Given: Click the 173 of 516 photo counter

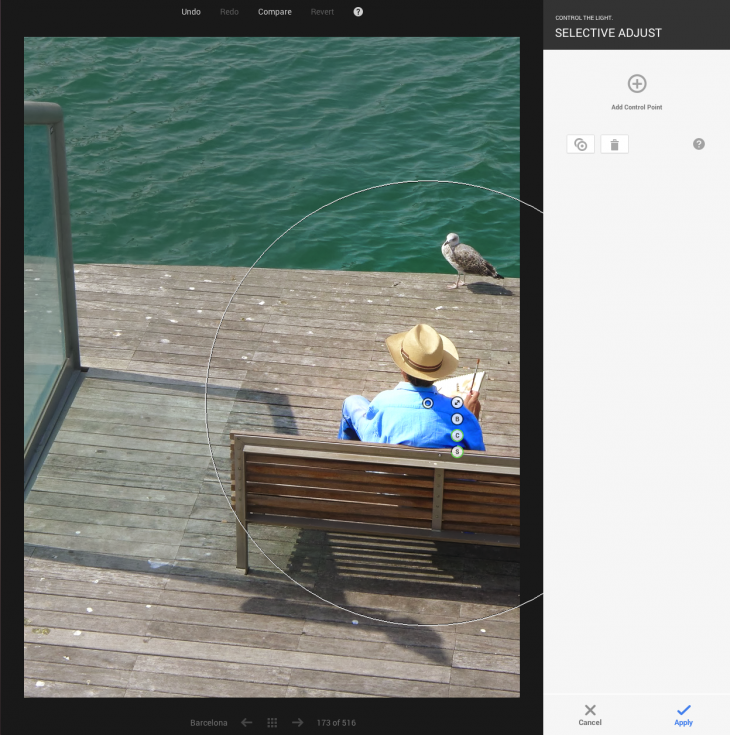Looking at the screenshot, I should 336,723.
